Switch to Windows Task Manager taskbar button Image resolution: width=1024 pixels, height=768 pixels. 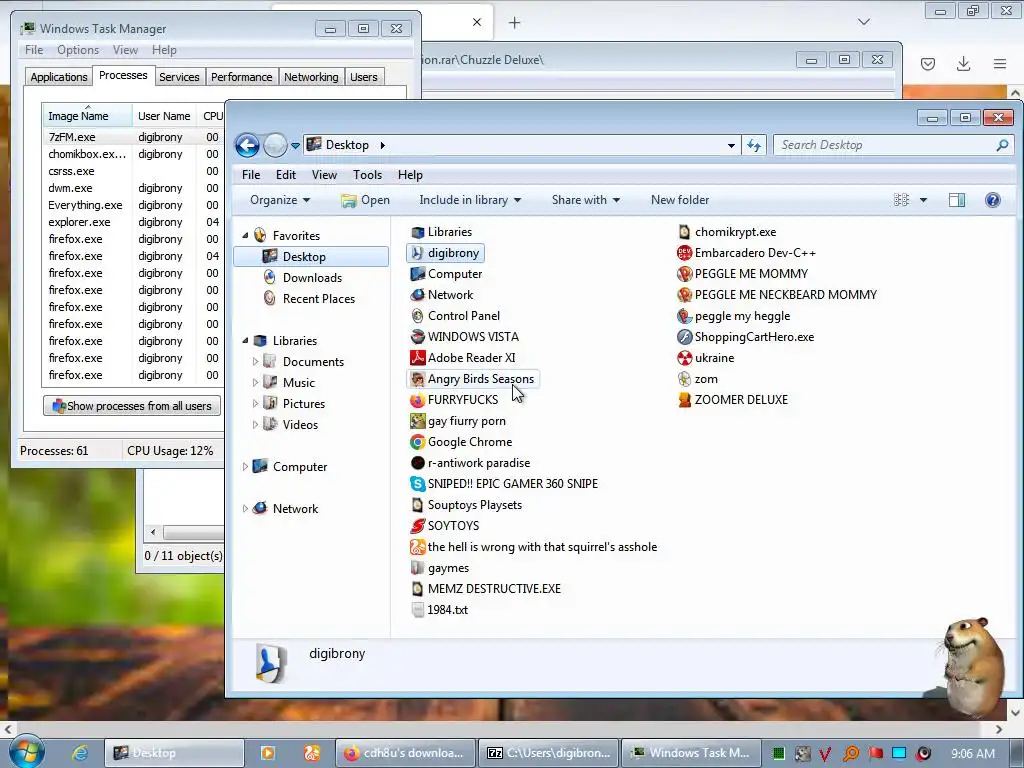tap(692, 753)
